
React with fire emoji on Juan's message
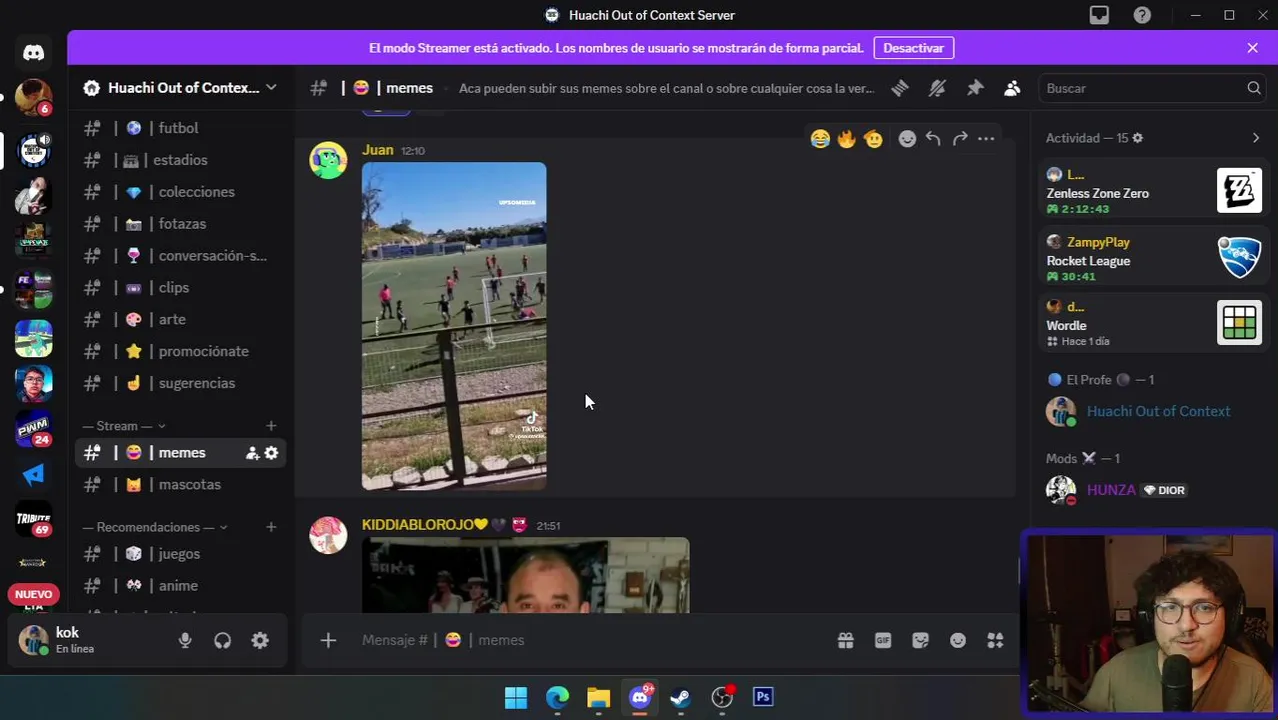847,139
